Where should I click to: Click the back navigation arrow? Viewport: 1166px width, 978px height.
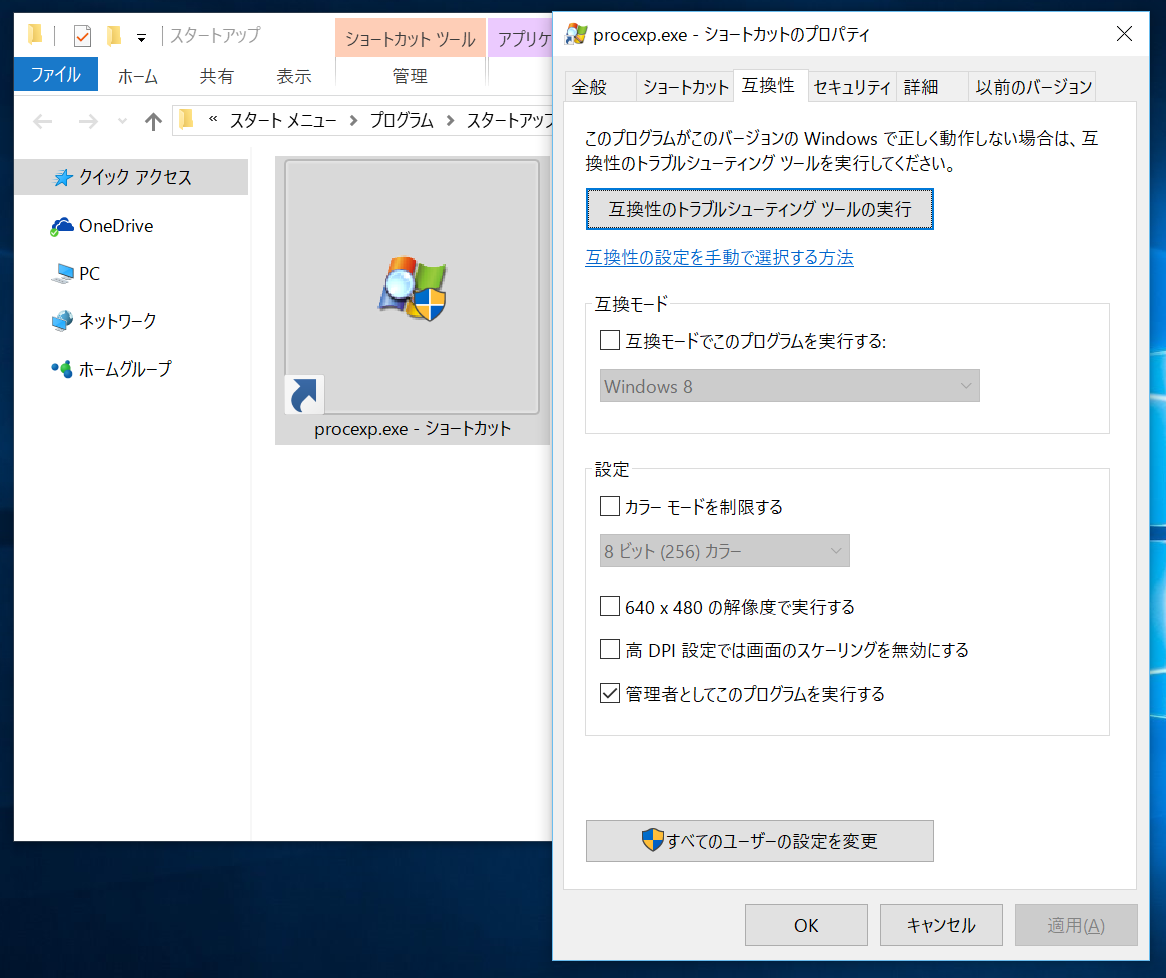[42, 121]
